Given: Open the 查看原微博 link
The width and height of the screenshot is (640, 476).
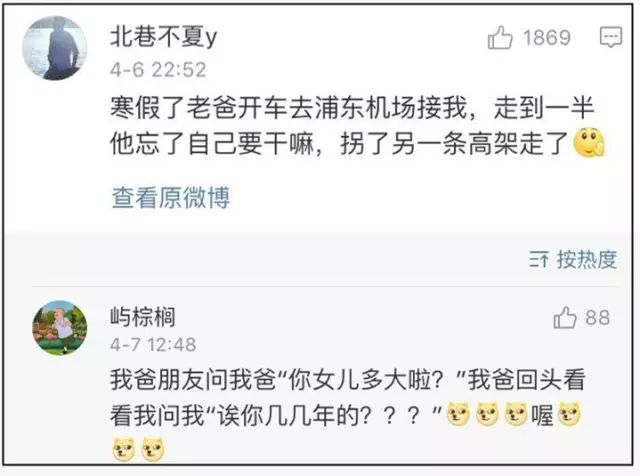Looking at the screenshot, I should [x=171, y=198].
